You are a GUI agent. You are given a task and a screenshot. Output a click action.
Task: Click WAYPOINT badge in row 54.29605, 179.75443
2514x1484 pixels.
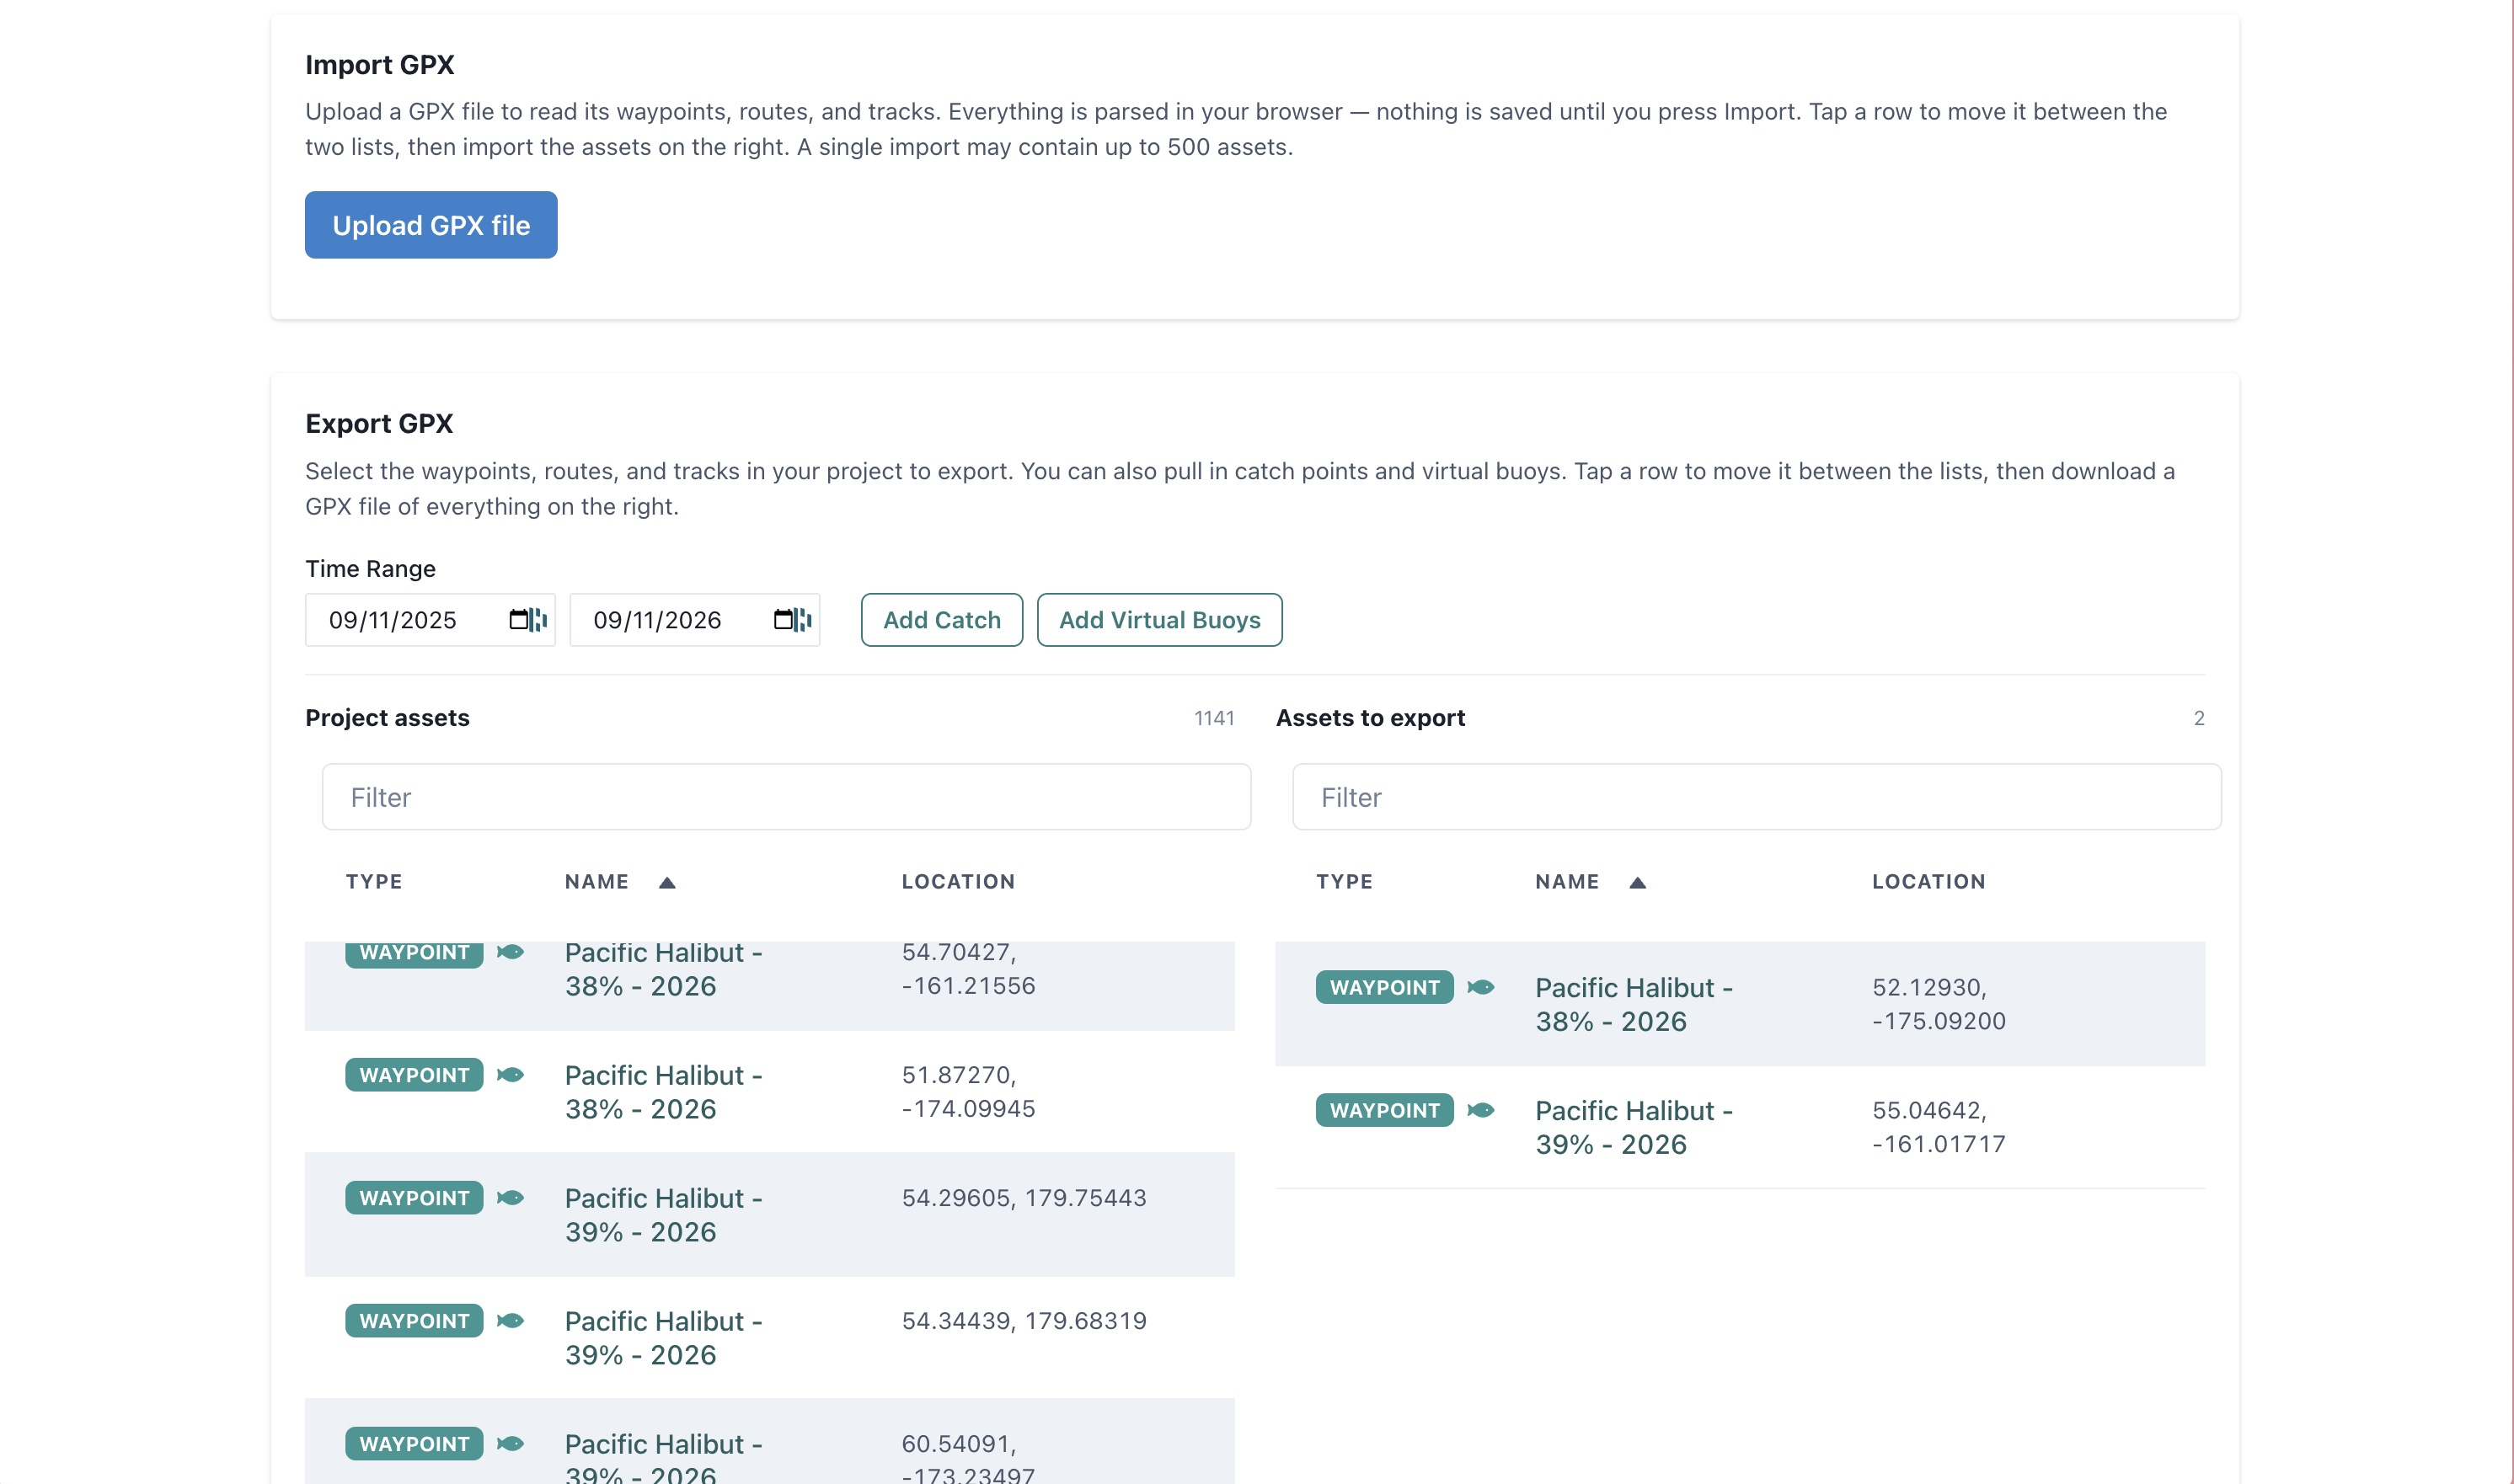[x=414, y=1198]
